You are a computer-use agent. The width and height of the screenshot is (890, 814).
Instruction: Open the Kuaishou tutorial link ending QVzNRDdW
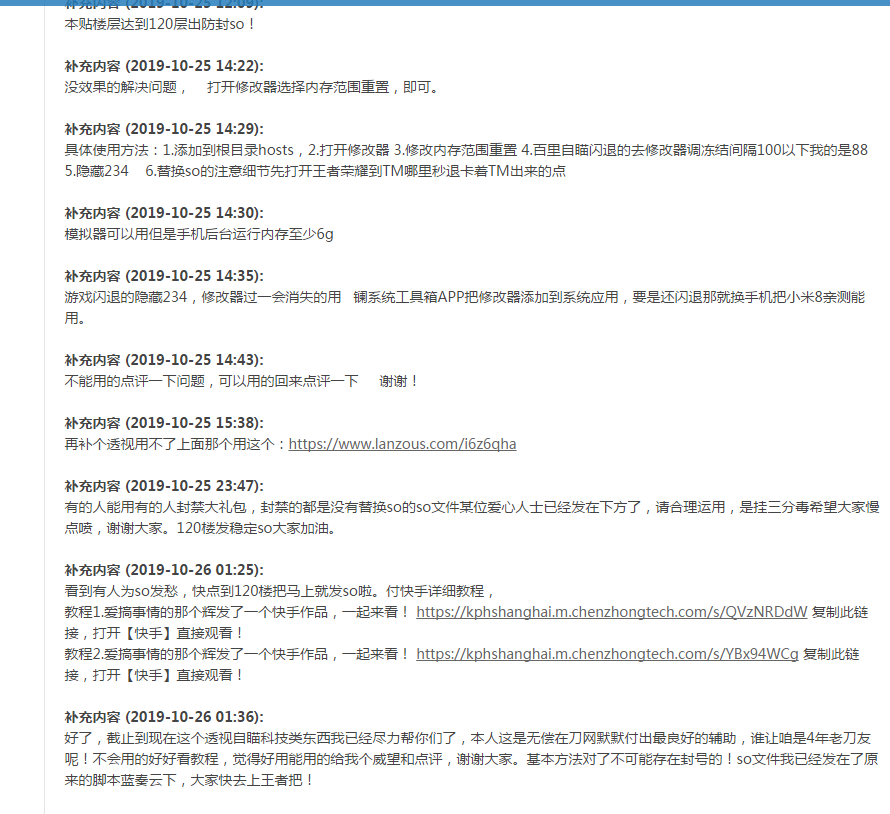point(611,612)
